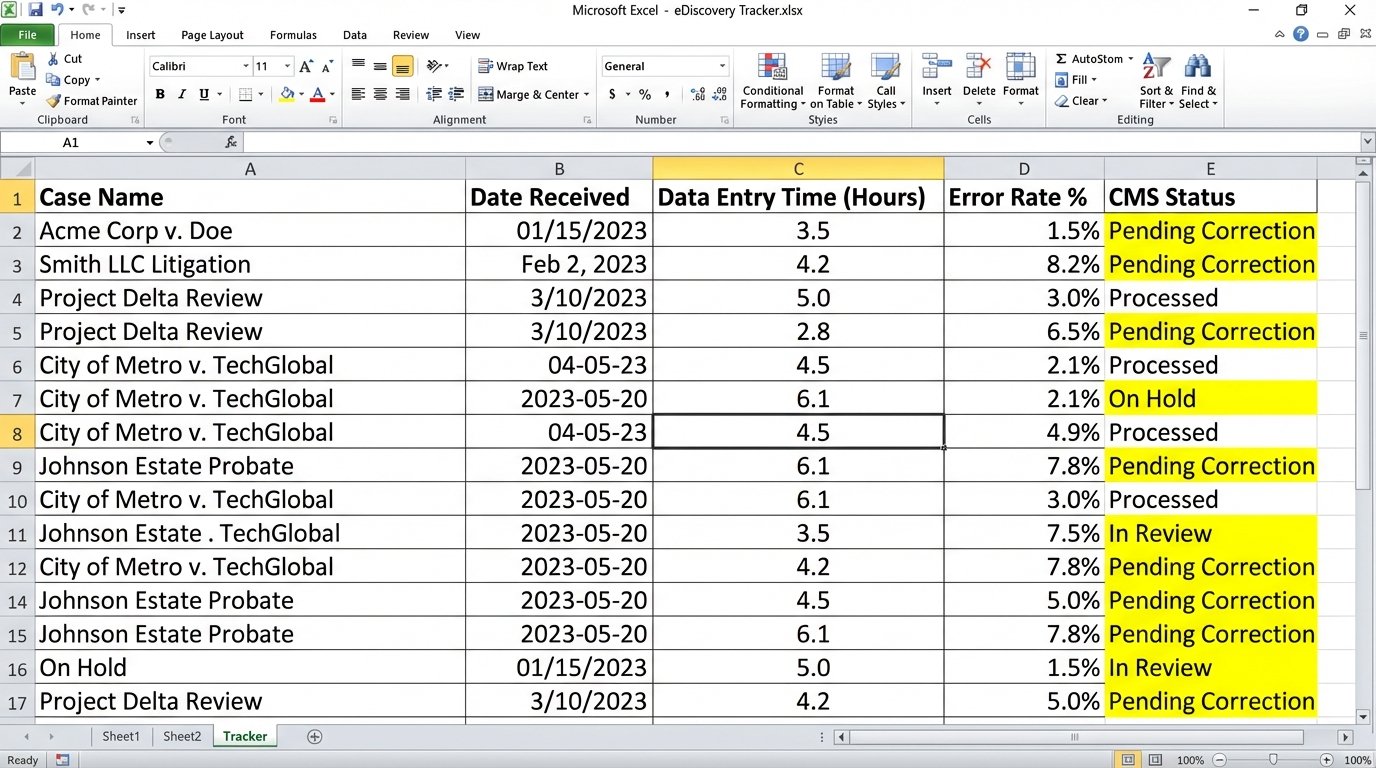Click the Delete cells icon
1376x768 pixels.
tap(978, 68)
